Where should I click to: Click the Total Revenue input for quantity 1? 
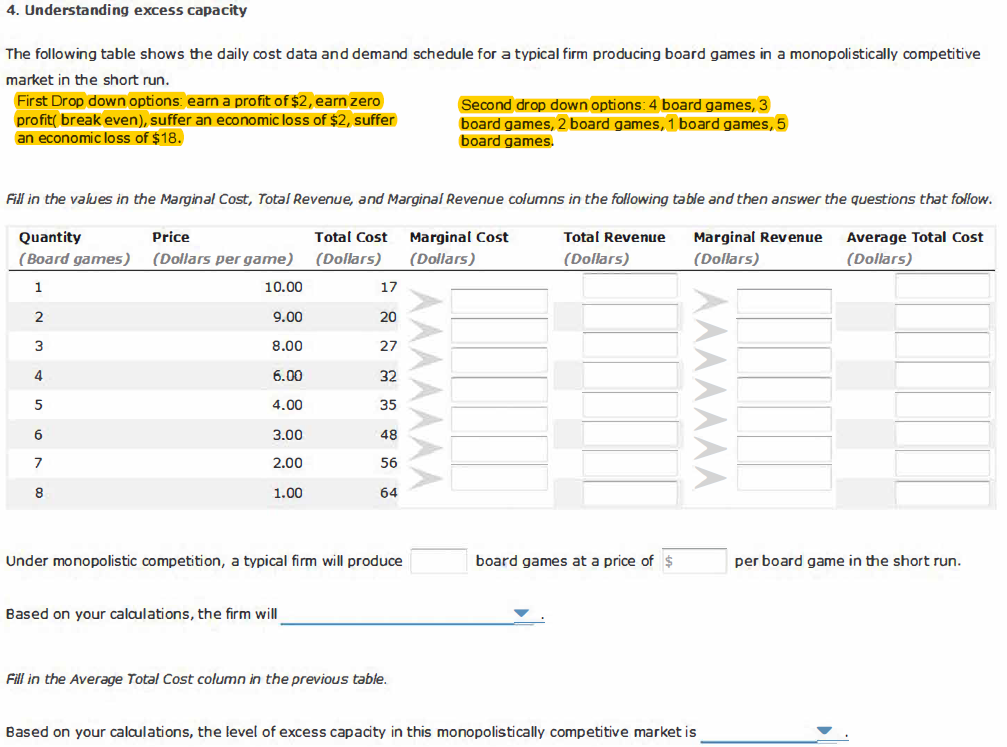tap(629, 287)
